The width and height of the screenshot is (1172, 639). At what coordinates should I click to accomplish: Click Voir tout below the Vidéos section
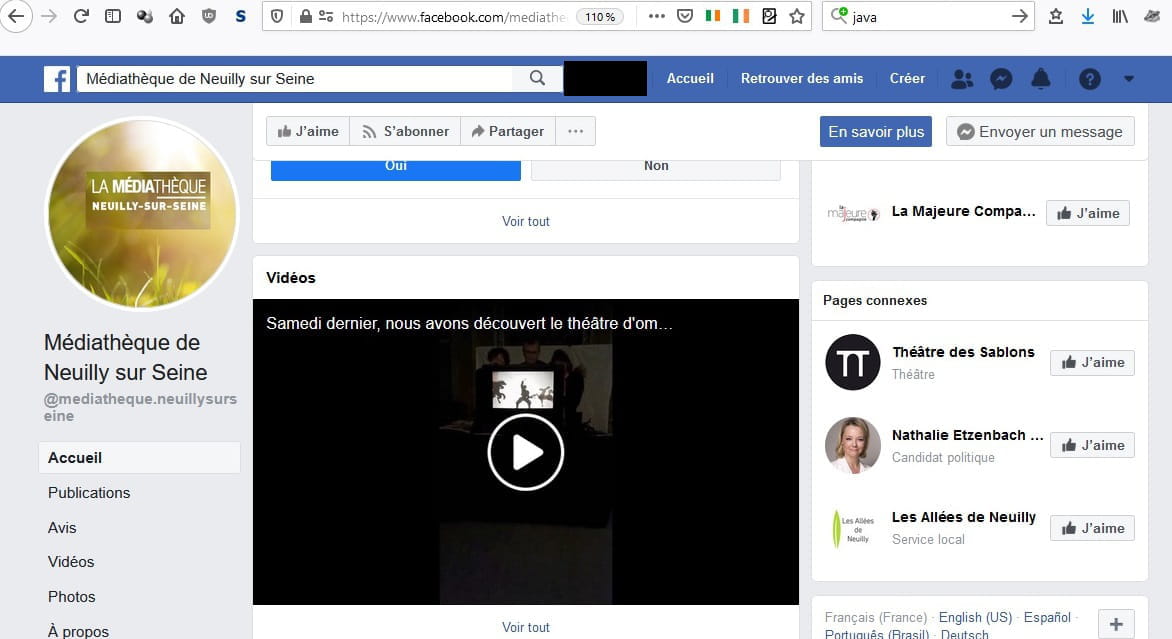click(x=525, y=627)
